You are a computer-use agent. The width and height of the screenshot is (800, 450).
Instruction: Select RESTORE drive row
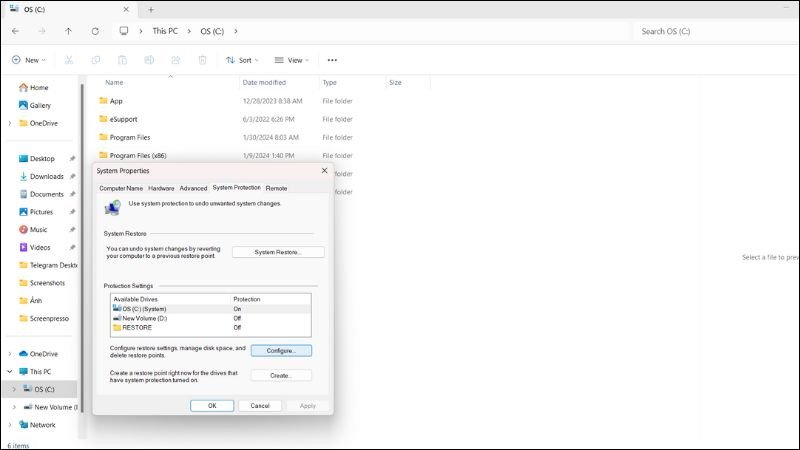(x=211, y=328)
